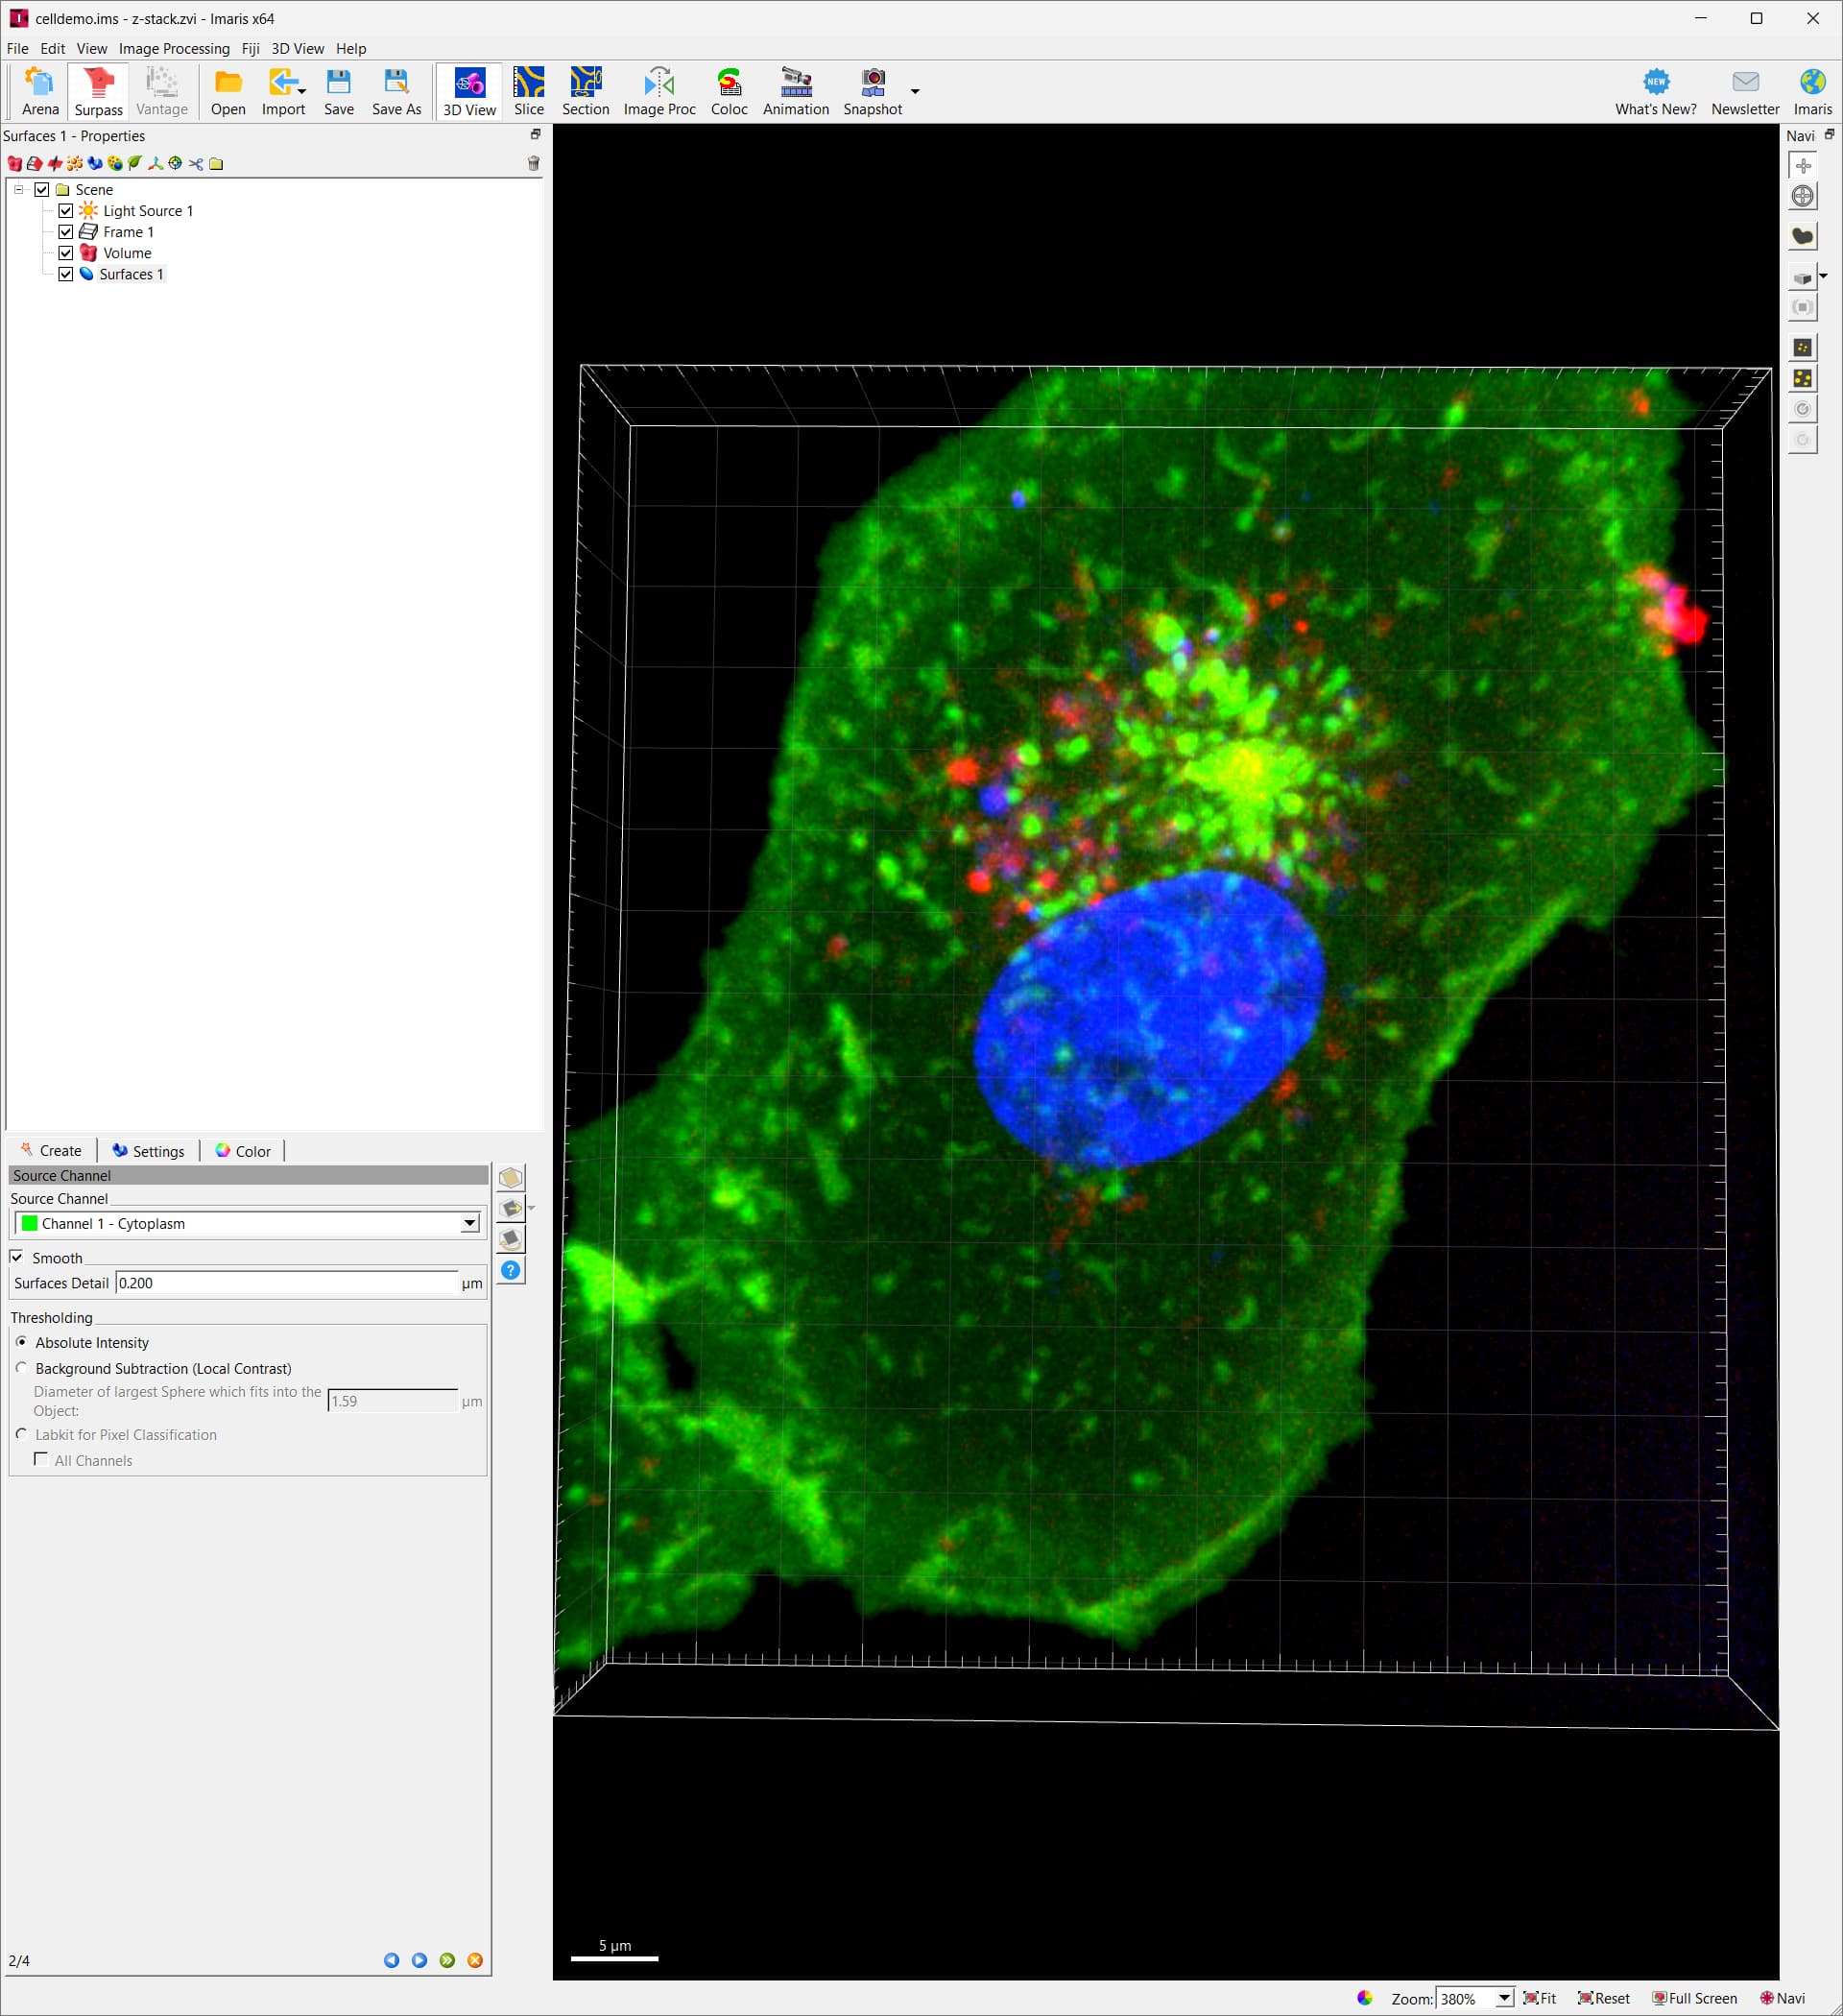Click the help question mark icon

click(x=510, y=1270)
